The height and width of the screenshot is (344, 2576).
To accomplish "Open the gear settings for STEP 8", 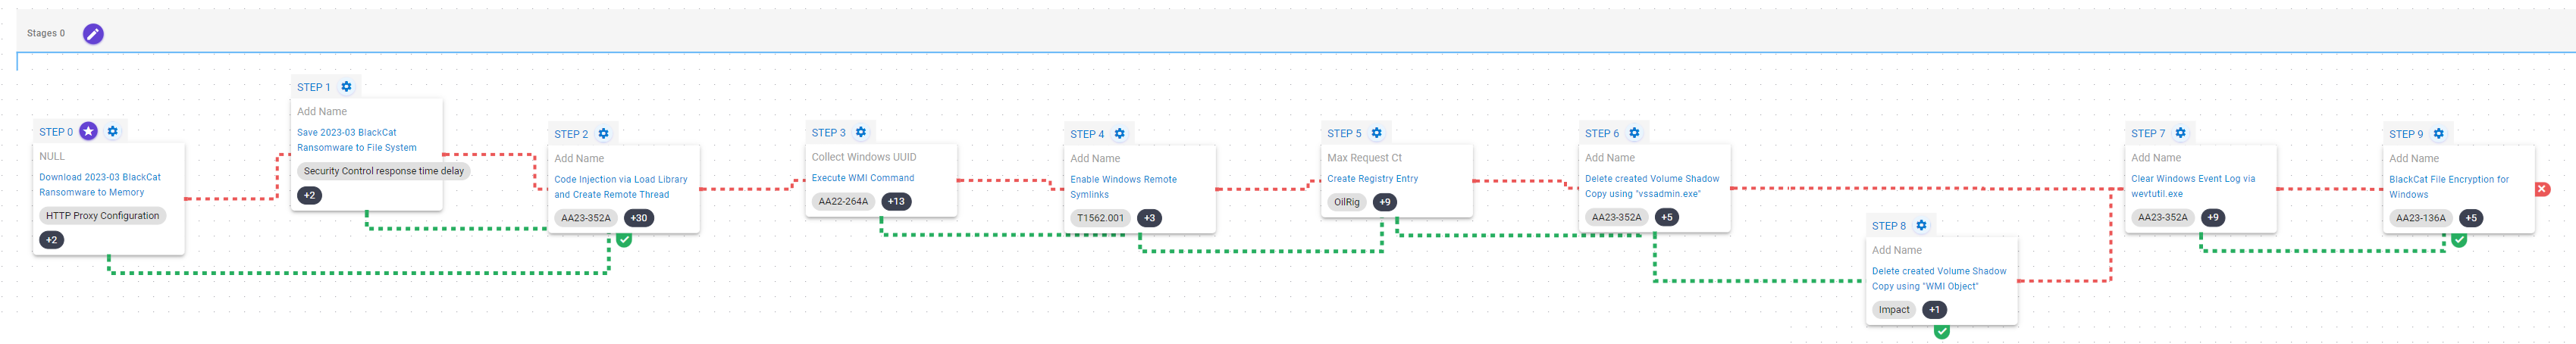I will click(1921, 226).
